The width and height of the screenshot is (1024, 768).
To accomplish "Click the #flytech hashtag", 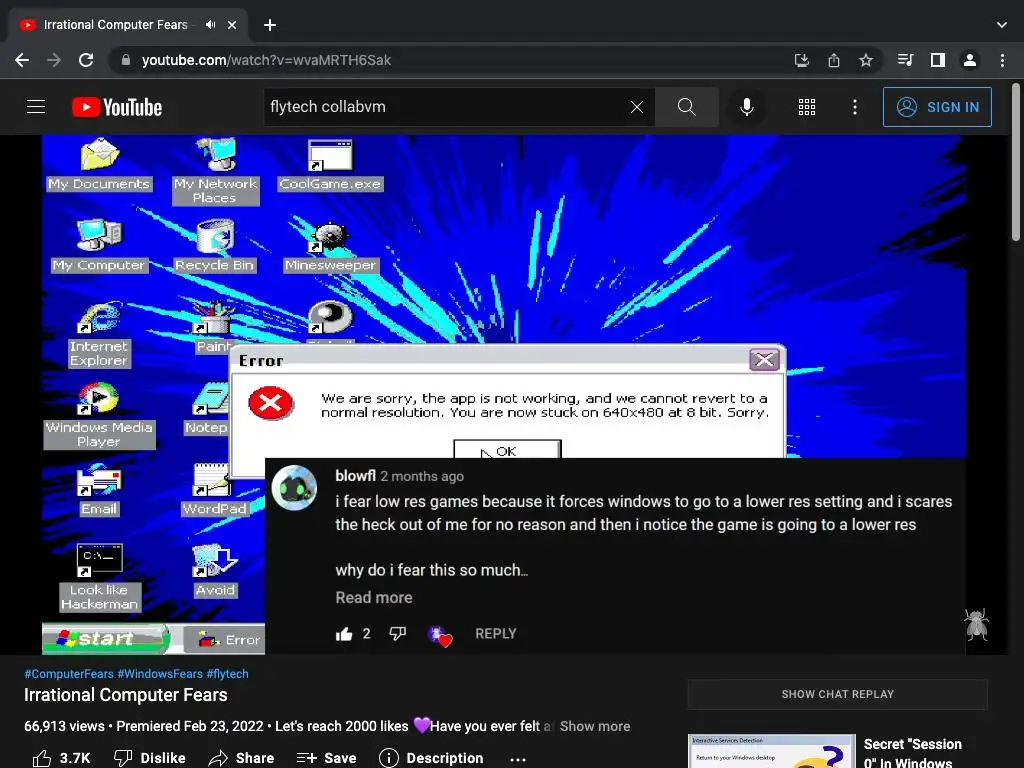I will coord(227,674).
